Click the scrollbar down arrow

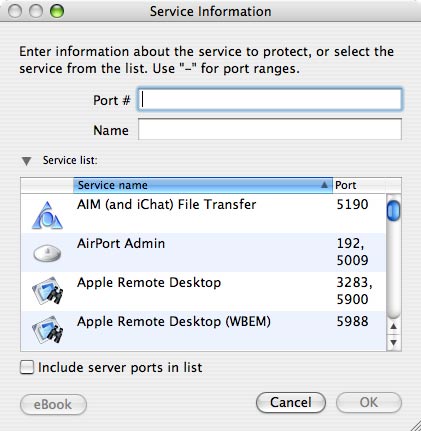coord(394,342)
